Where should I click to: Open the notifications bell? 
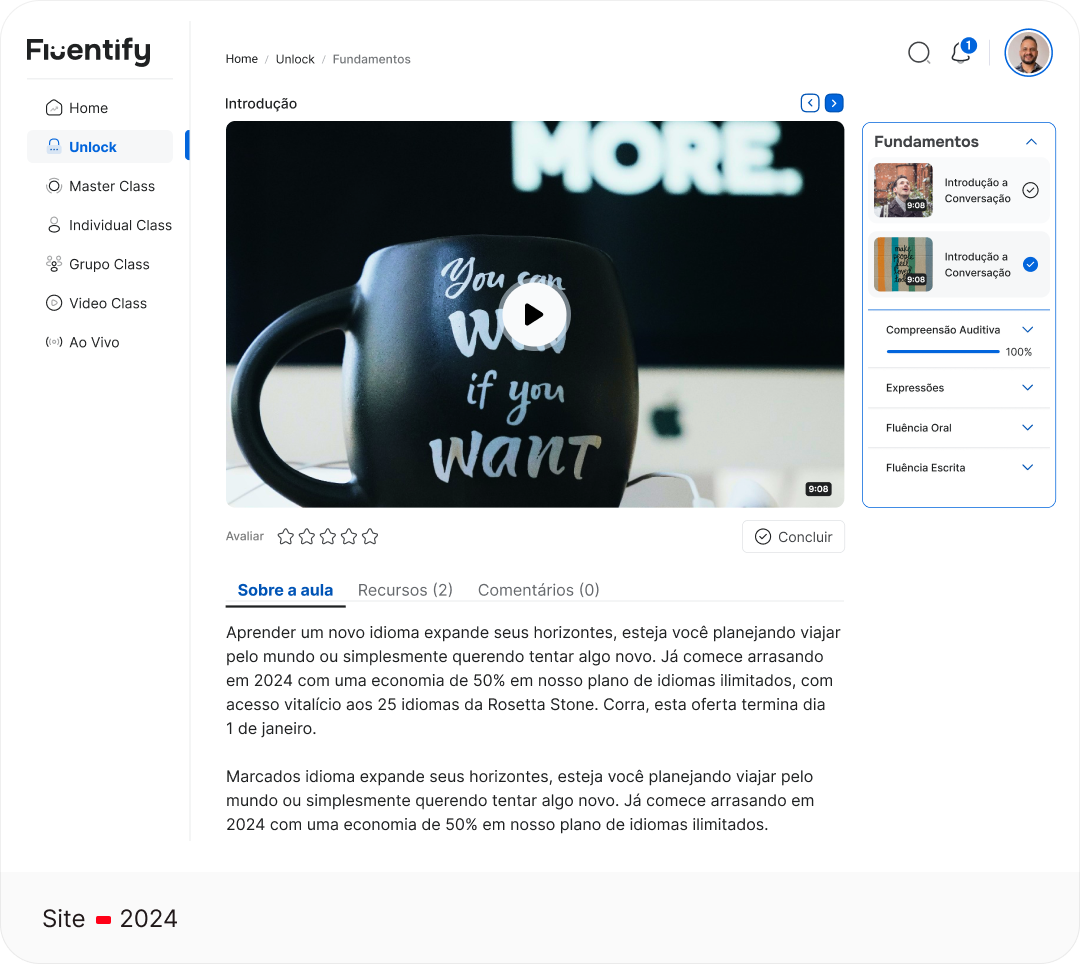961,53
